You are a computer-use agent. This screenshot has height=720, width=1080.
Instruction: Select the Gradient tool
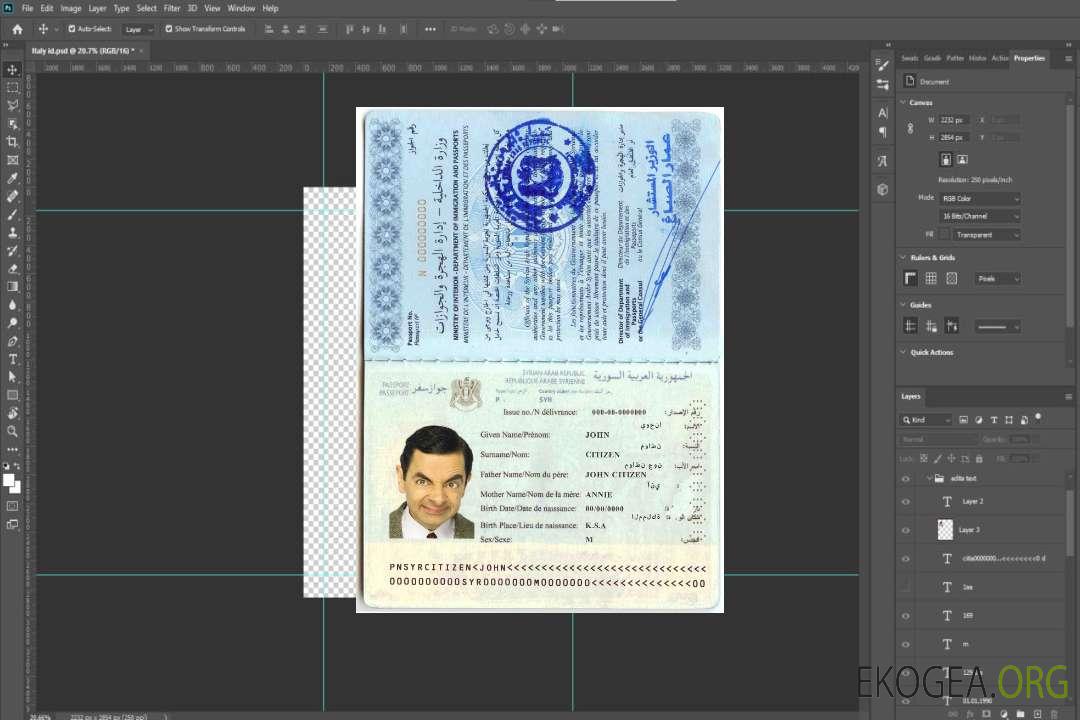point(12,287)
